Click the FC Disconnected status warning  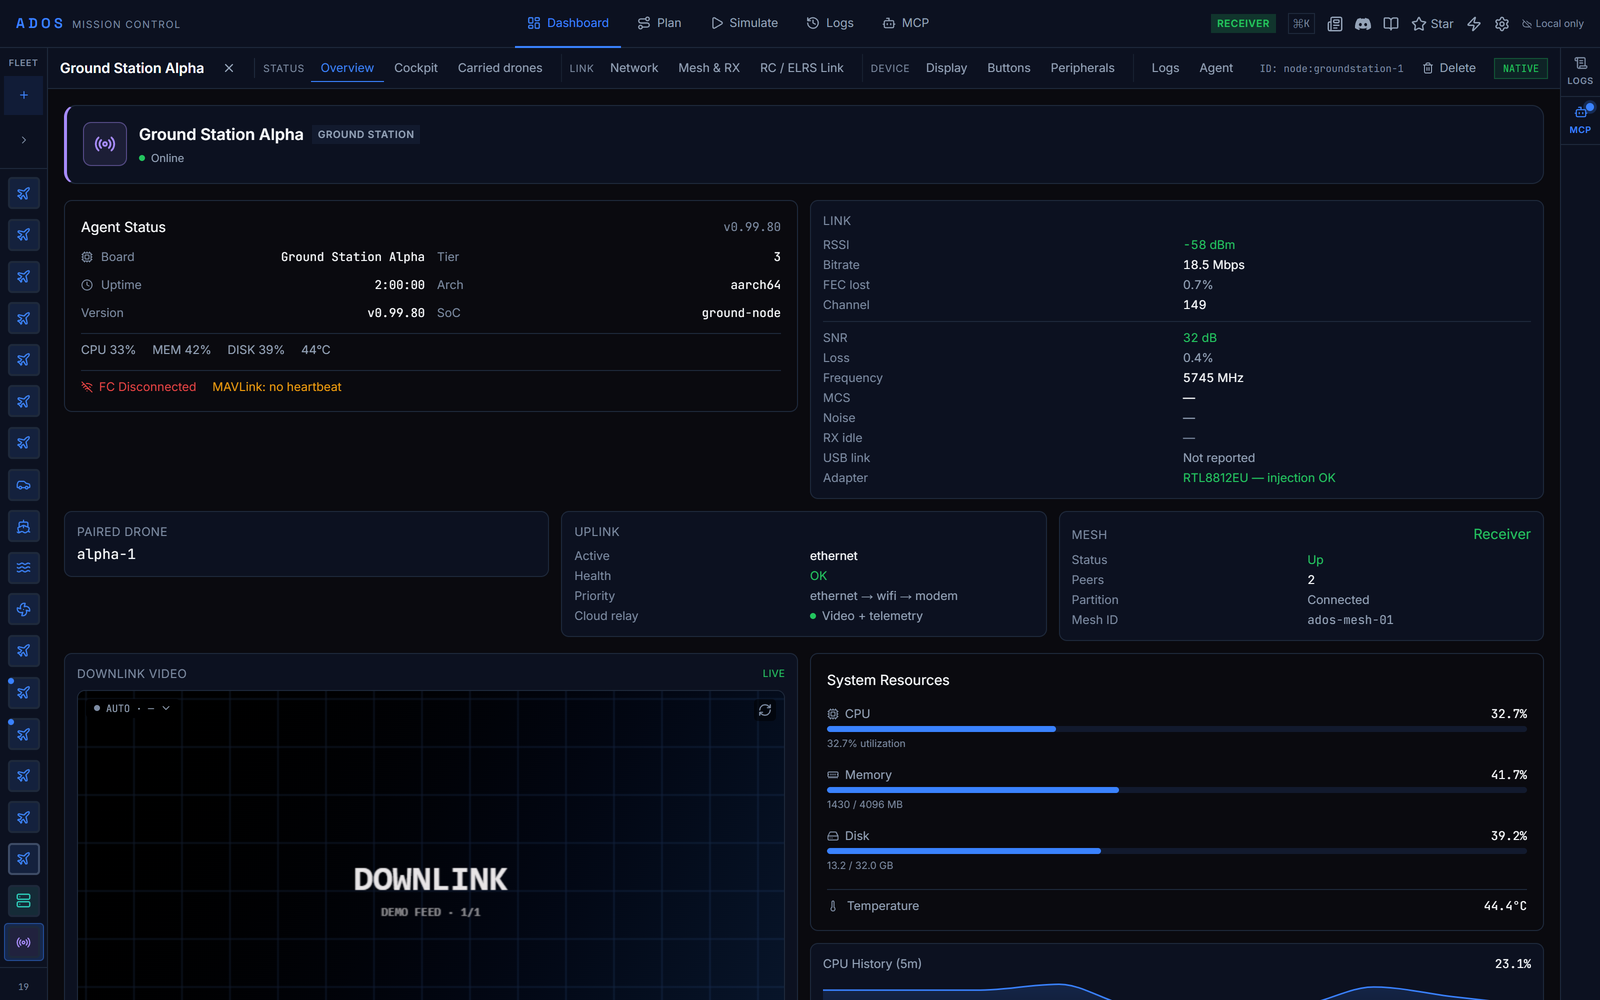(139, 387)
